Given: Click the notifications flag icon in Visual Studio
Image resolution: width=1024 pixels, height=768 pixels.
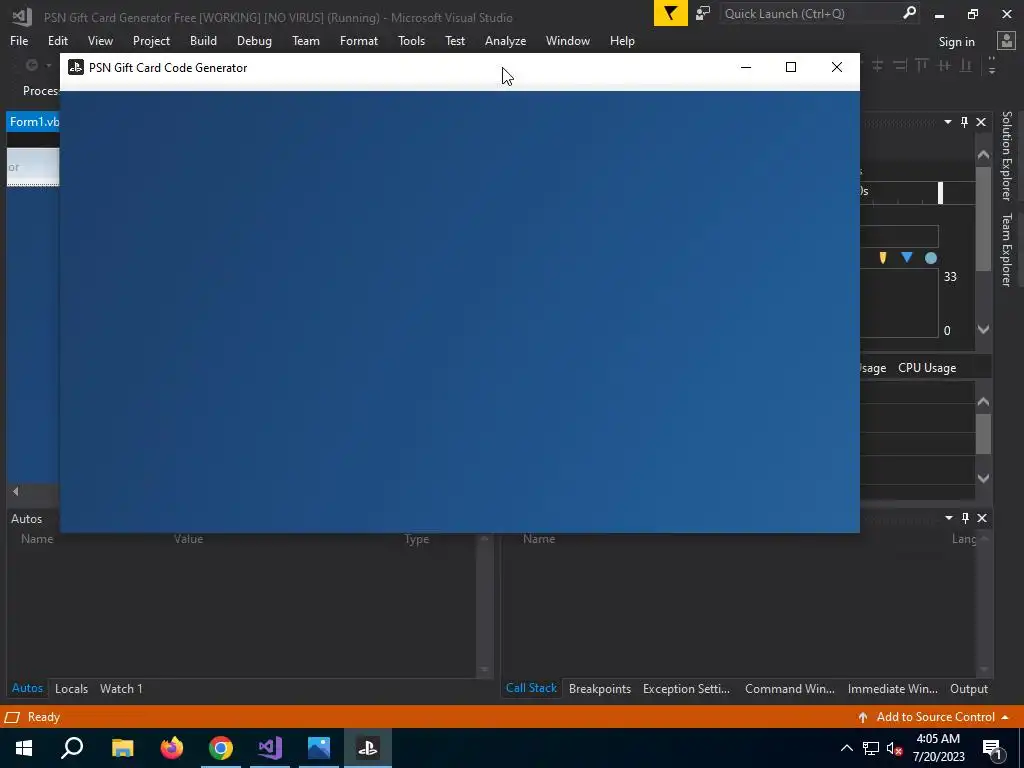Looking at the screenshot, I should pos(671,14).
